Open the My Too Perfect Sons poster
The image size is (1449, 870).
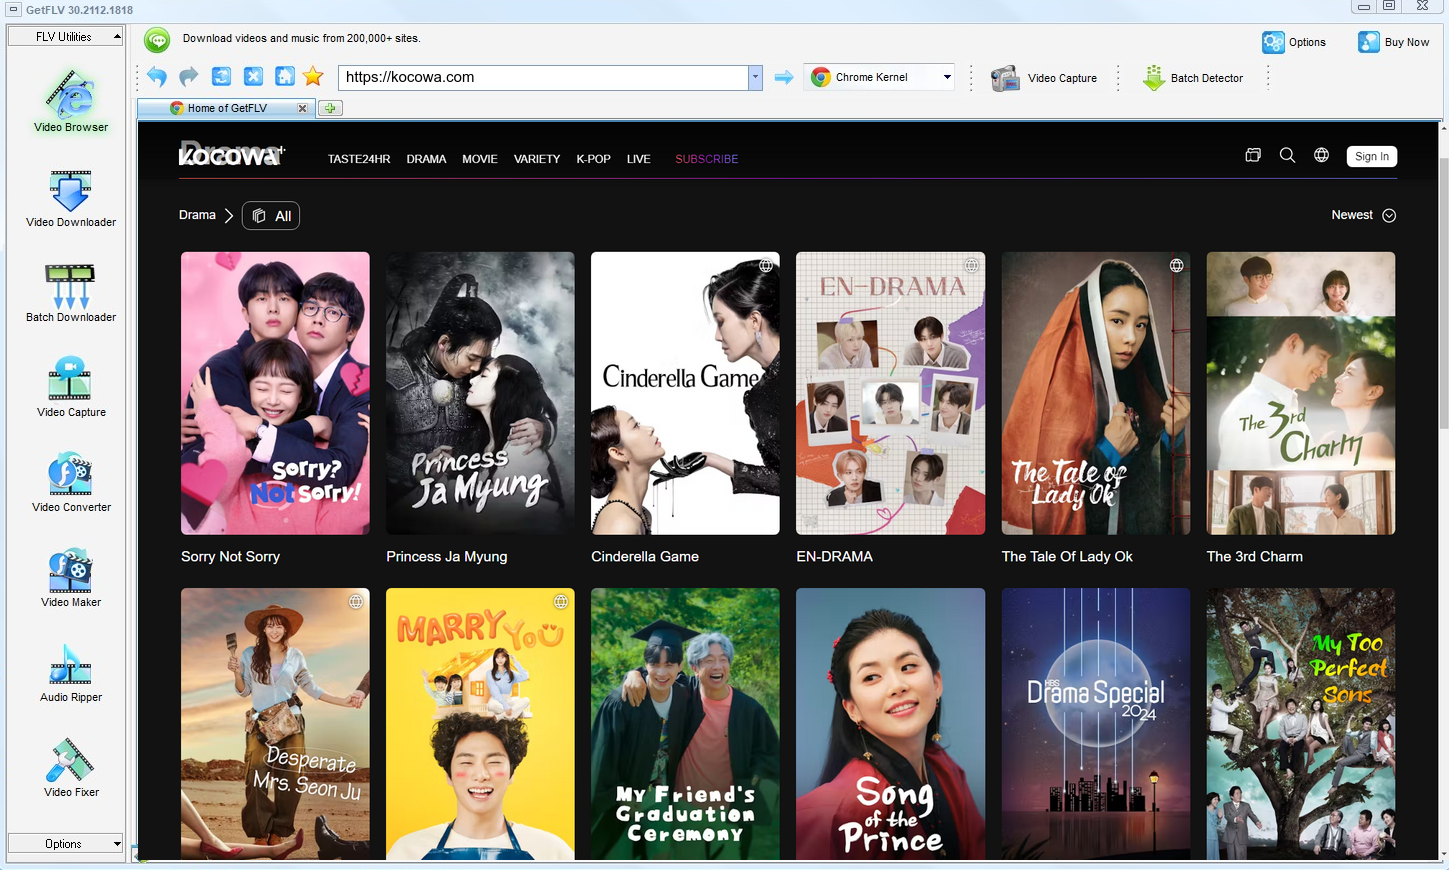(x=1301, y=724)
